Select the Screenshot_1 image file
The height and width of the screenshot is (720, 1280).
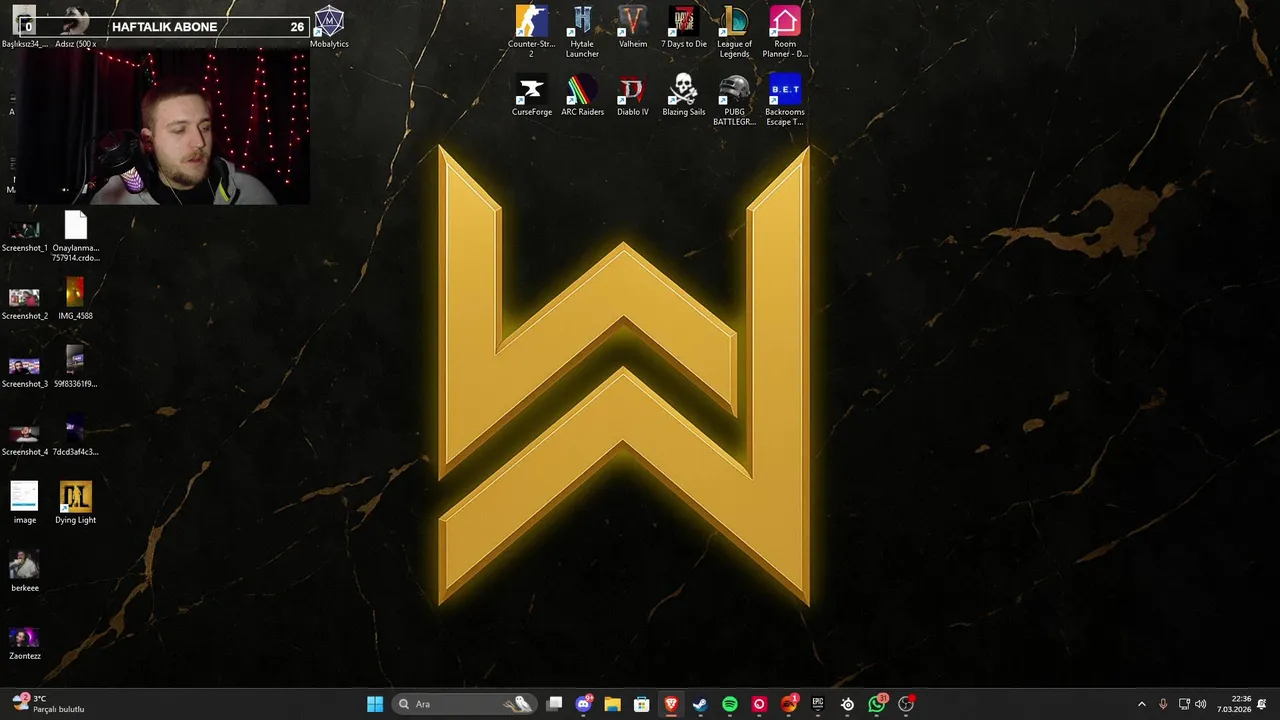24,235
